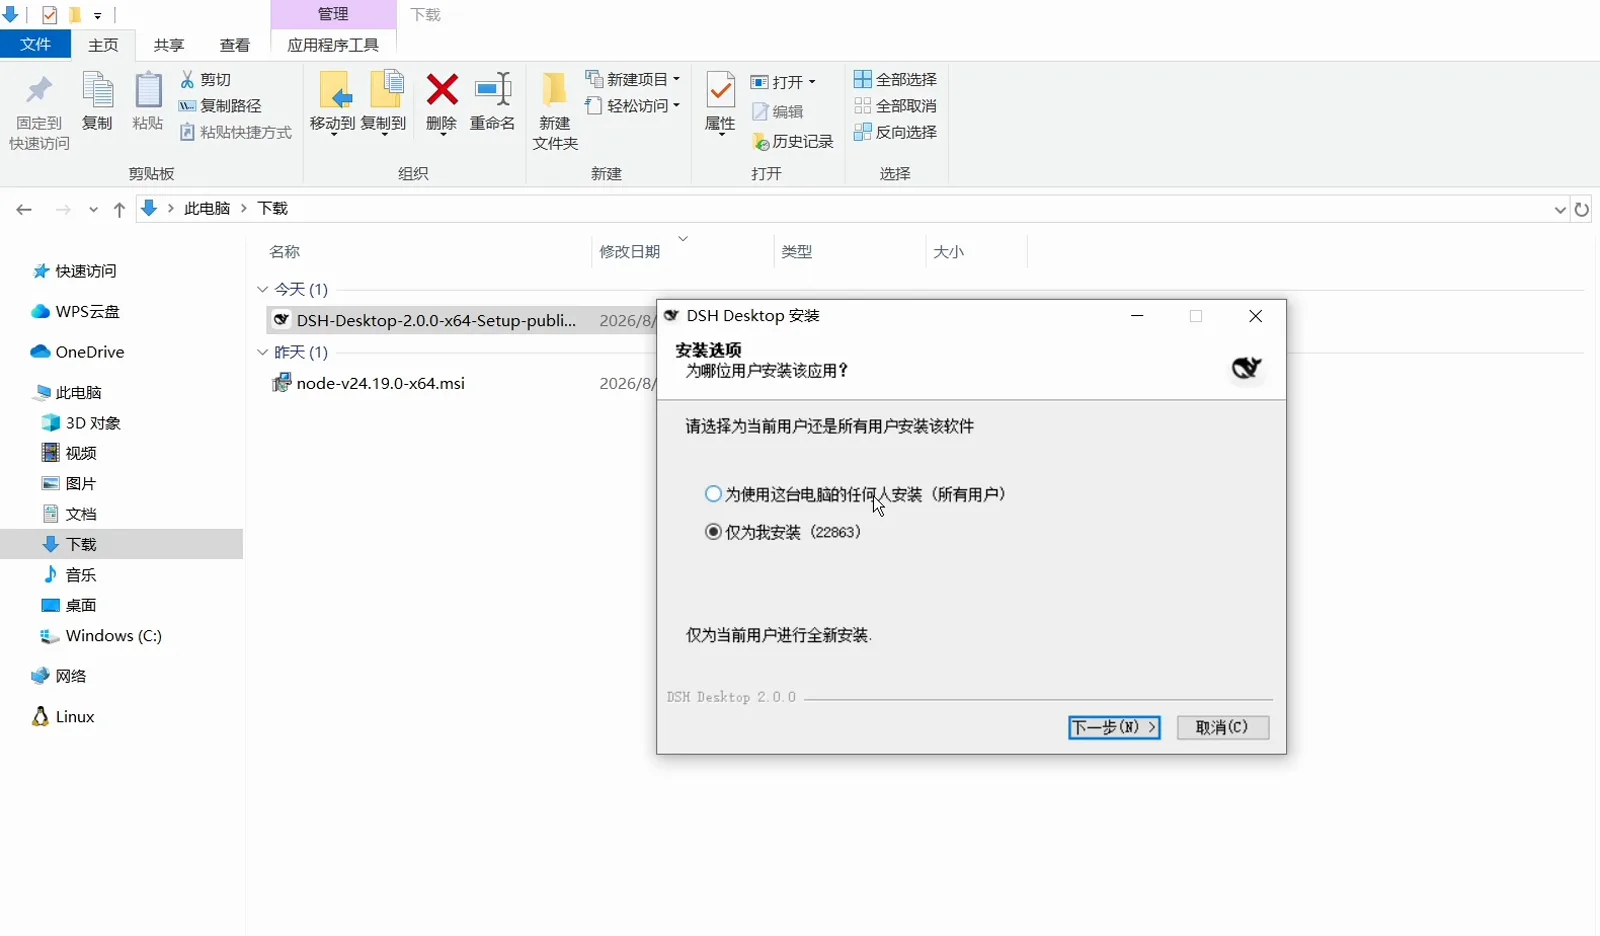Expand the Easy access (轻松访问) dropdown
Screen dimensions: 1600x936
click(x=677, y=105)
